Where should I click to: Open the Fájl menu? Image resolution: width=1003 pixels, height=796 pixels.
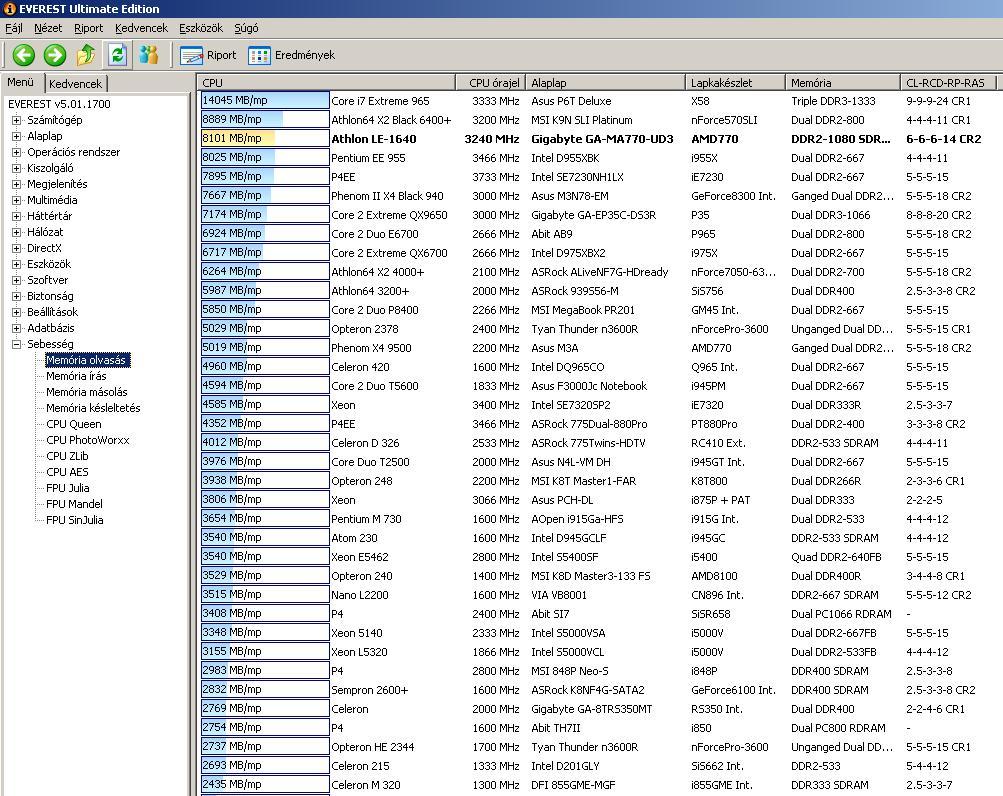[x=14, y=28]
